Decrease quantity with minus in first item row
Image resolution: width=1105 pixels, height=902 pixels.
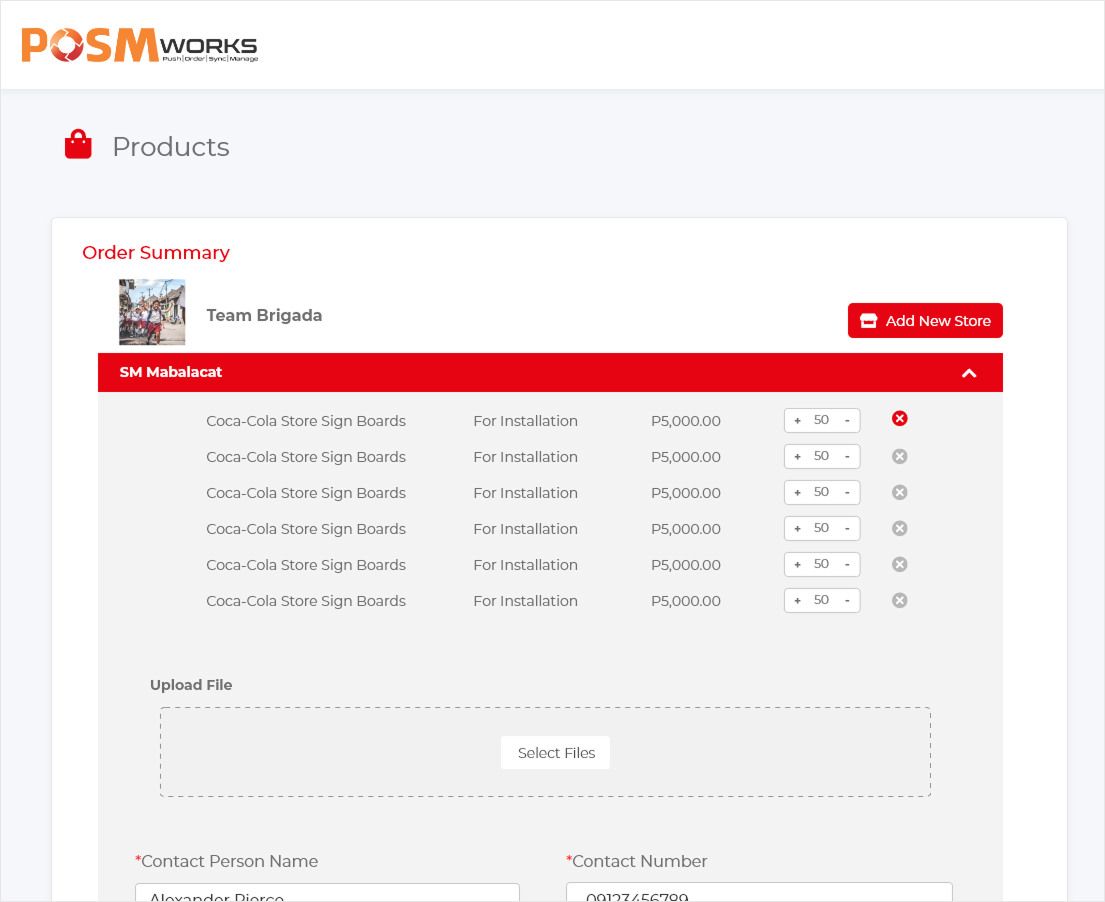(x=847, y=421)
